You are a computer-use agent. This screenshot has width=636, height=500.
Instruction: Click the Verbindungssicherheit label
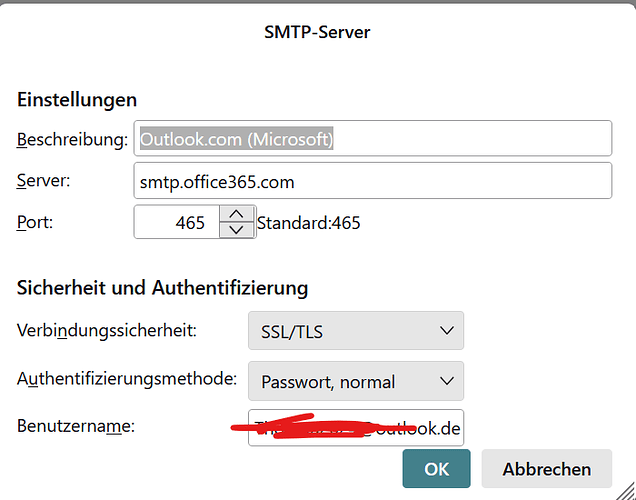(107, 330)
